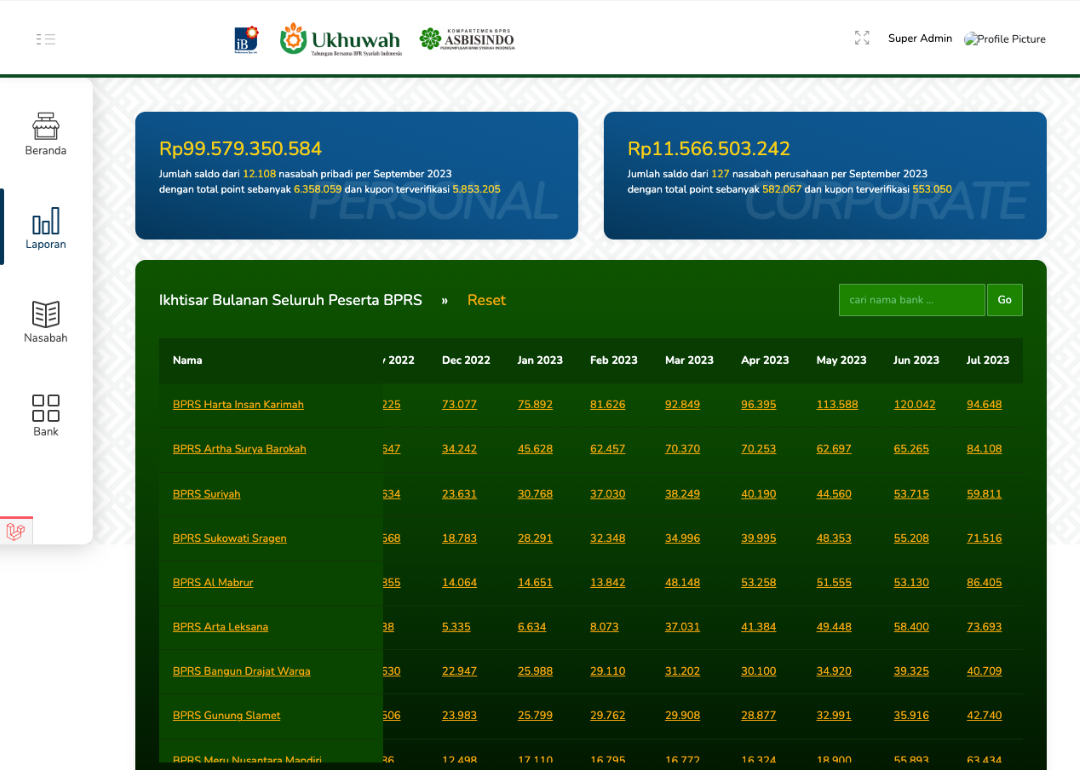Open BPRS Arta Leksana link

pyautogui.click(x=220, y=627)
